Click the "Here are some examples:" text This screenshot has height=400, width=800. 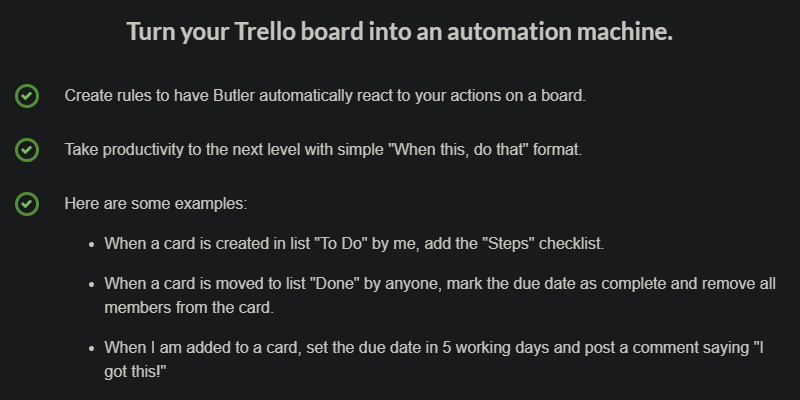pyautogui.click(x=156, y=204)
